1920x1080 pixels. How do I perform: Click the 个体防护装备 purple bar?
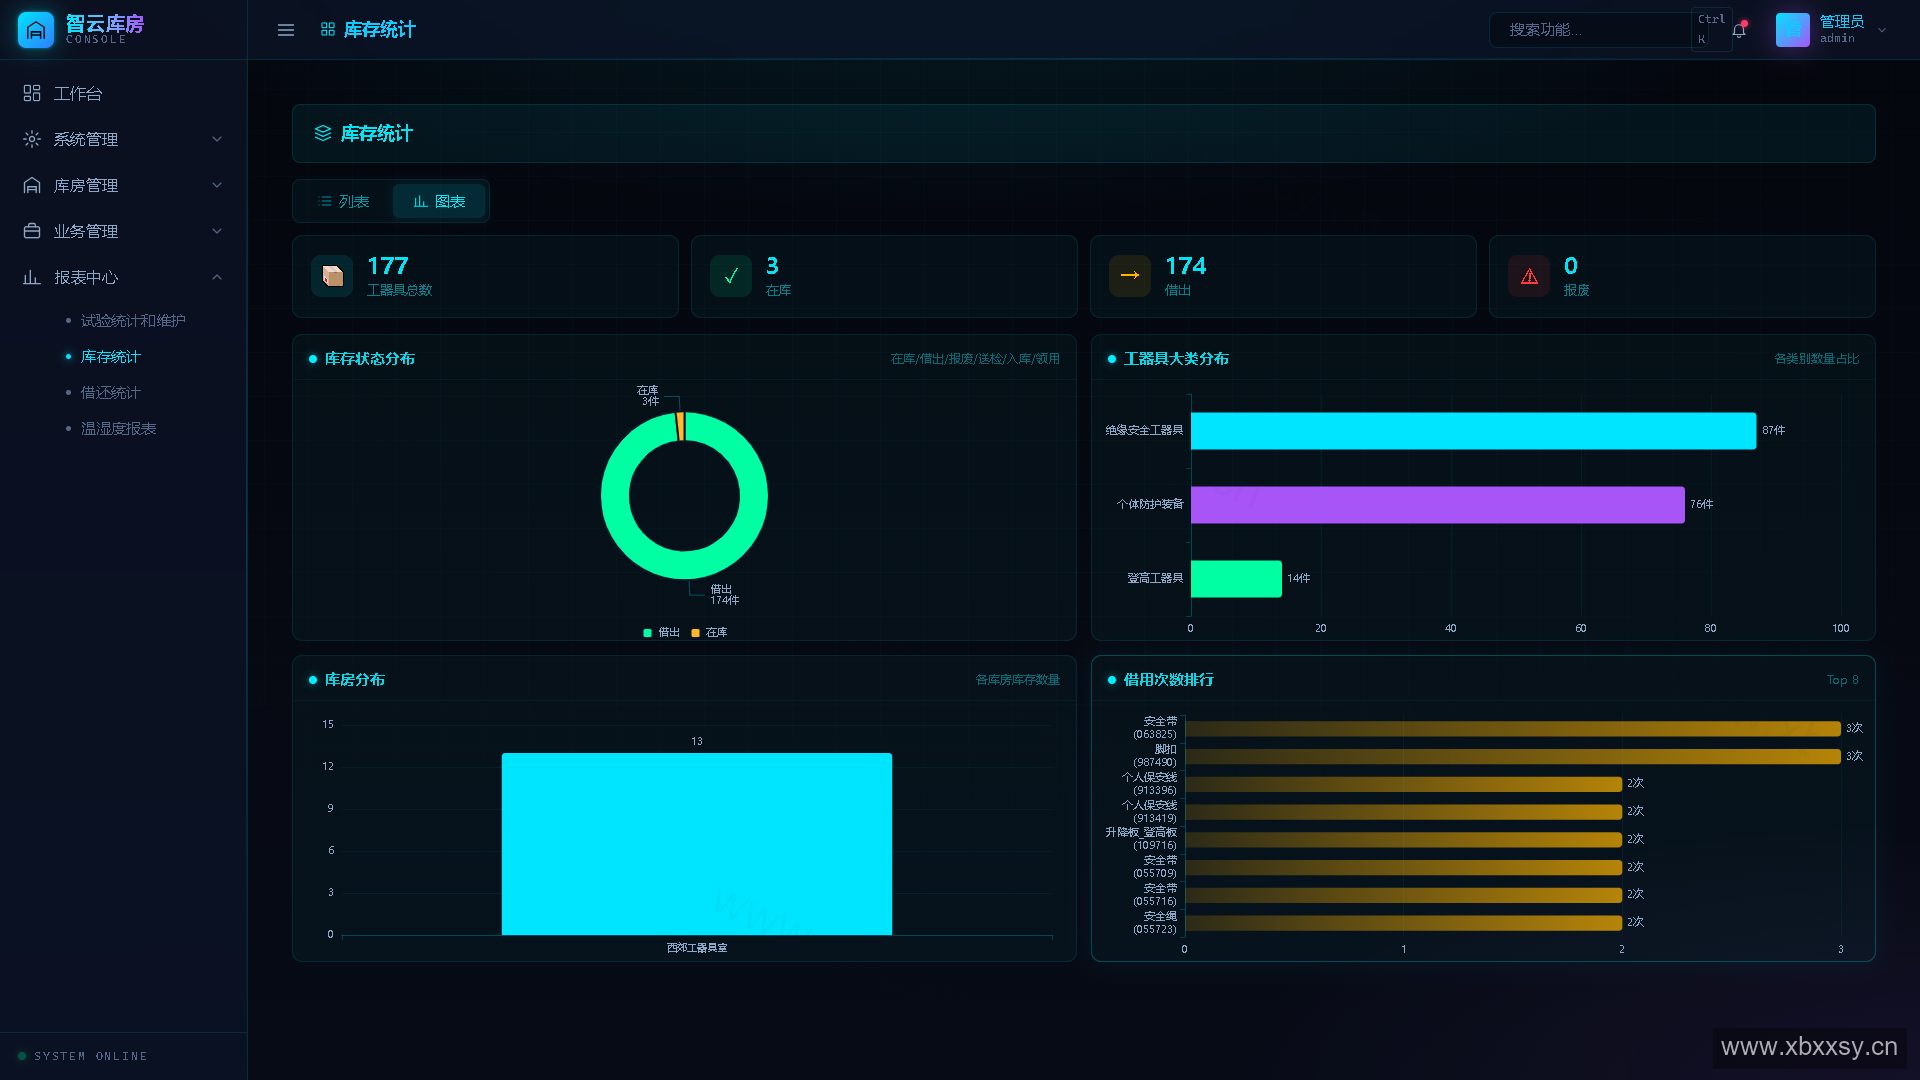(x=1437, y=504)
